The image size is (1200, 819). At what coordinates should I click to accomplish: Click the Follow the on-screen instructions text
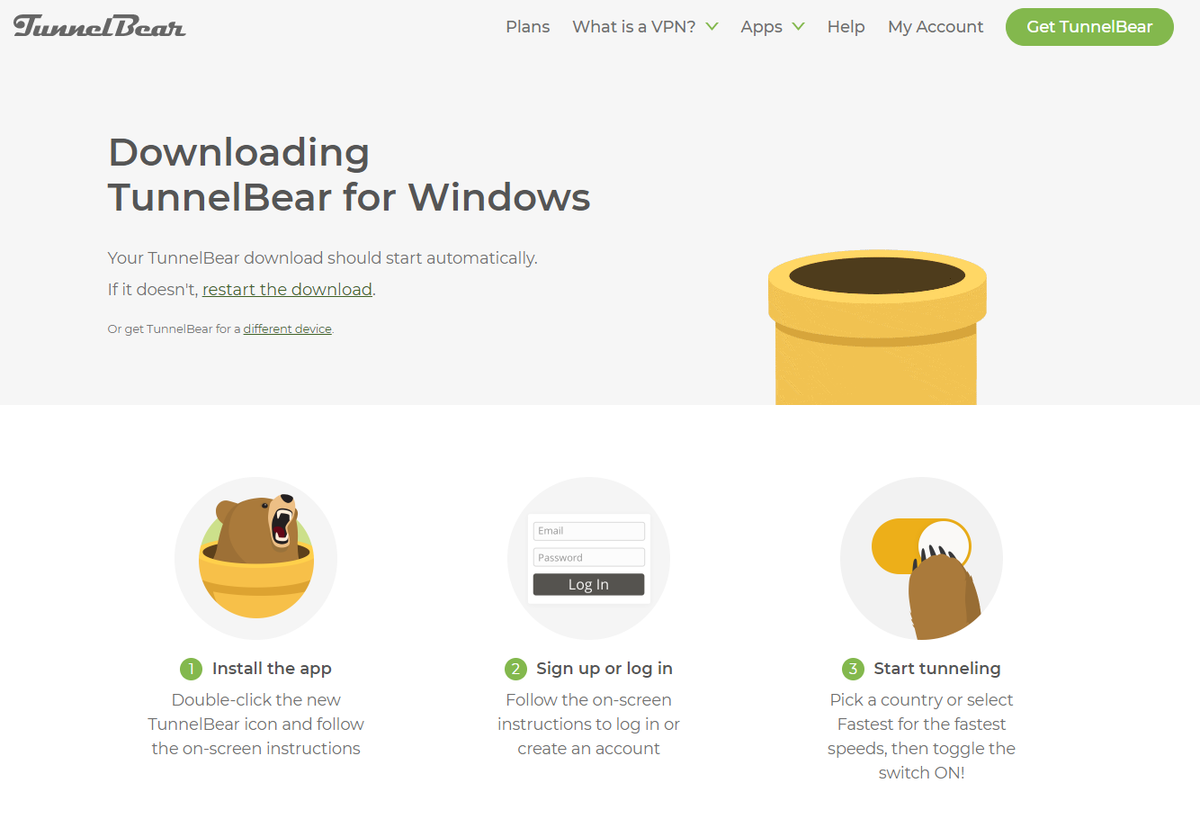(x=589, y=724)
